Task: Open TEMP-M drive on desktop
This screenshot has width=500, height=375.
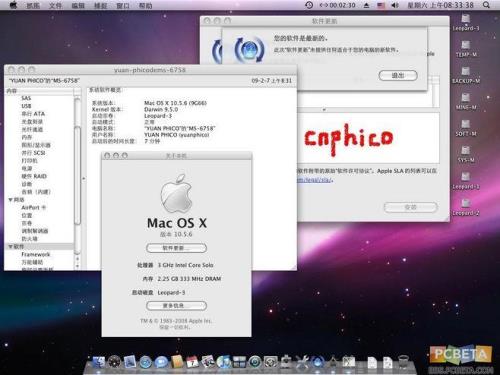Action: pos(466,48)
